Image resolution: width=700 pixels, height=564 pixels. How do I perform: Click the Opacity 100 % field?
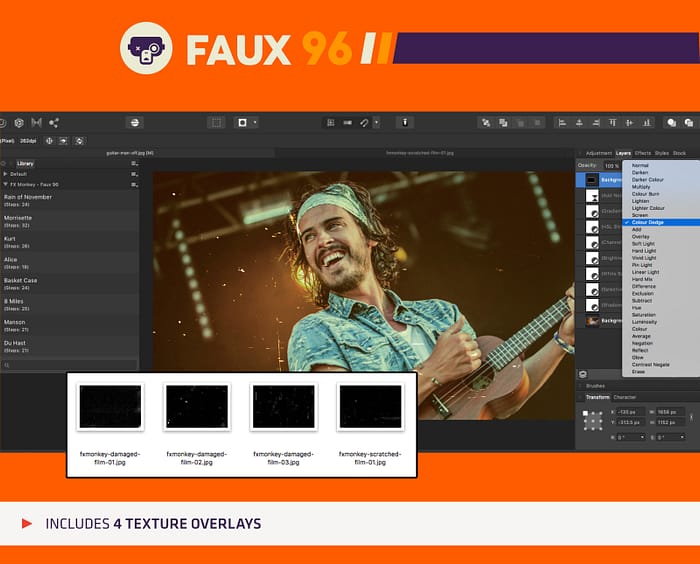pos(612,166)
